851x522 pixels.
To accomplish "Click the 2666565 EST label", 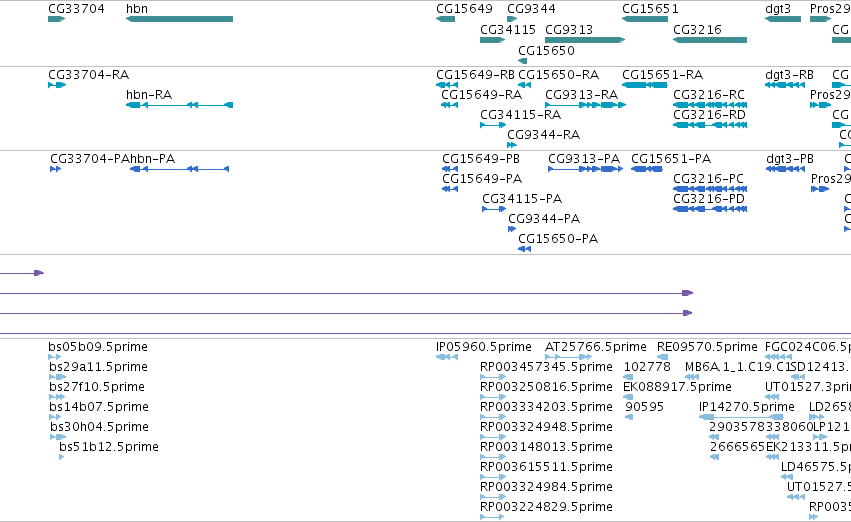I will (738, 447).
